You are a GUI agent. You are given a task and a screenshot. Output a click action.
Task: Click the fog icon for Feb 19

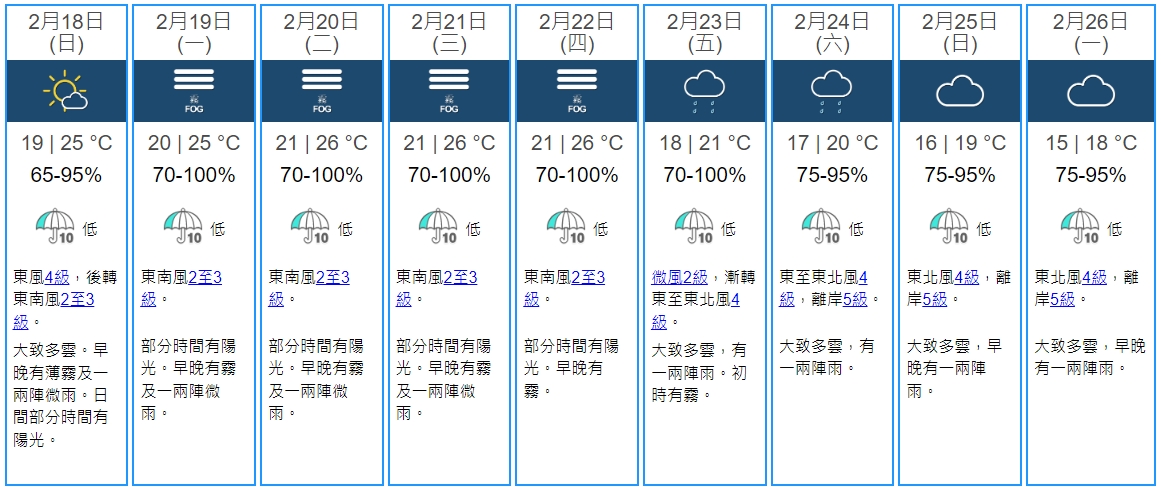[193, 91]
